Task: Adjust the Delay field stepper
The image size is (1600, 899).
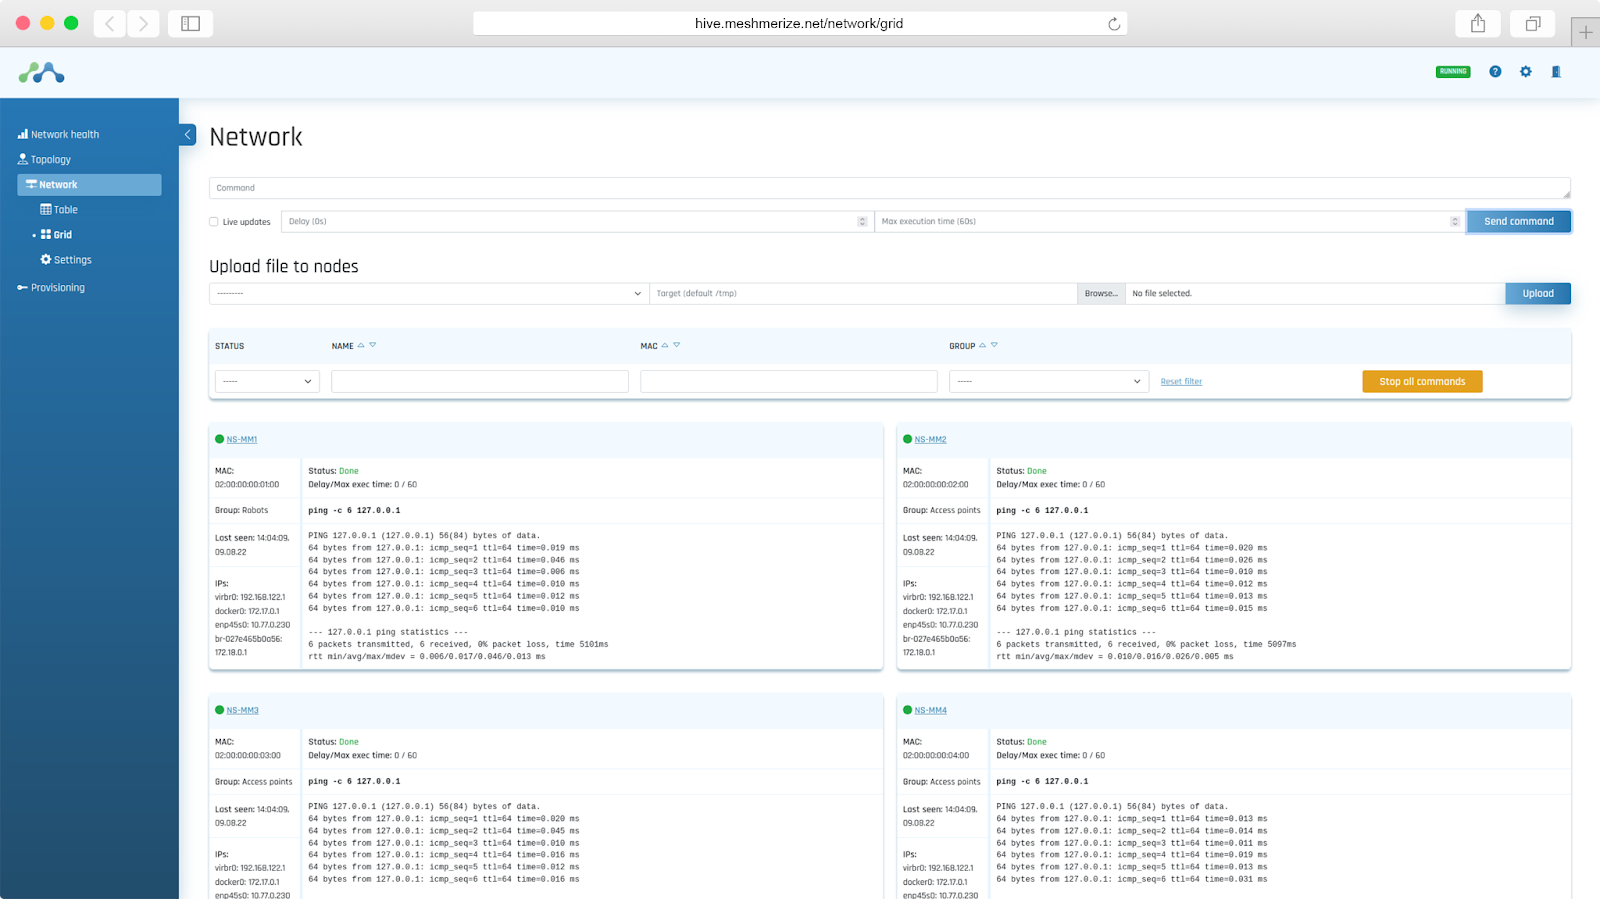Action: [862, 222]
